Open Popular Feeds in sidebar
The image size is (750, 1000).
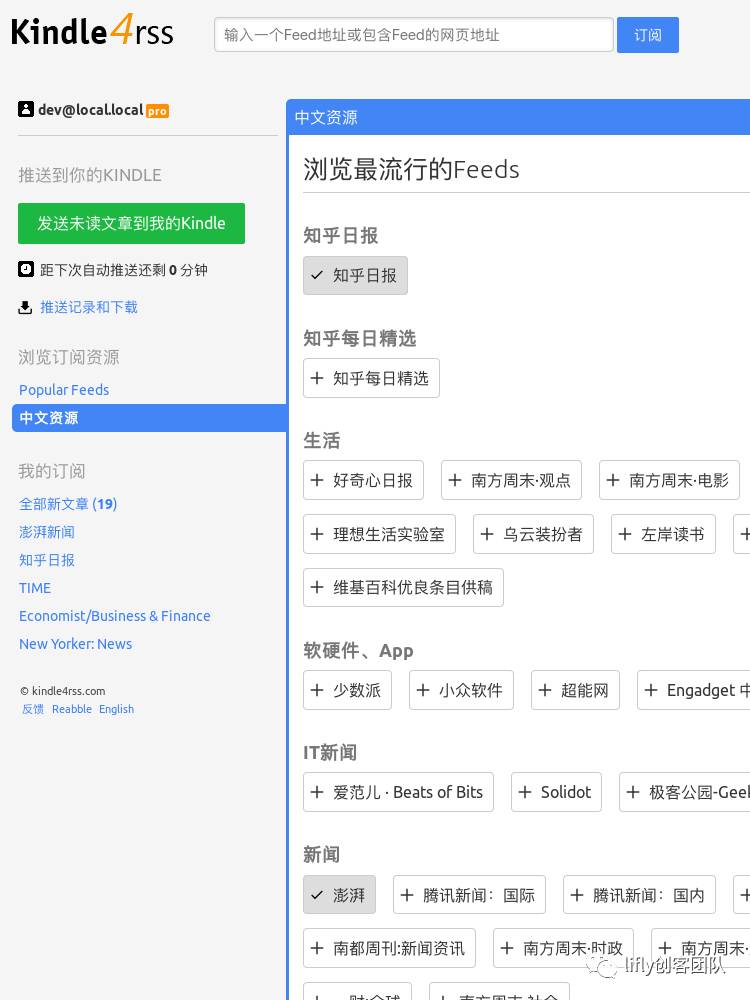click(64, 390)
